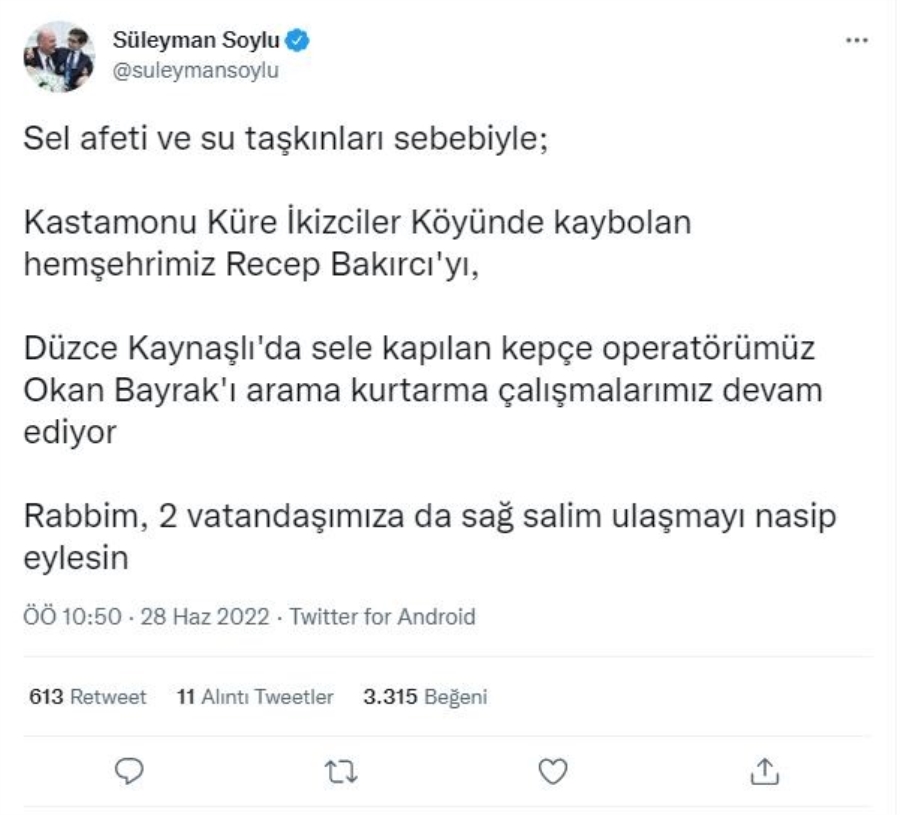This screenshot has width=900, height=815.
Task: Retweet using the arrows icon
Action: (342, 770)
